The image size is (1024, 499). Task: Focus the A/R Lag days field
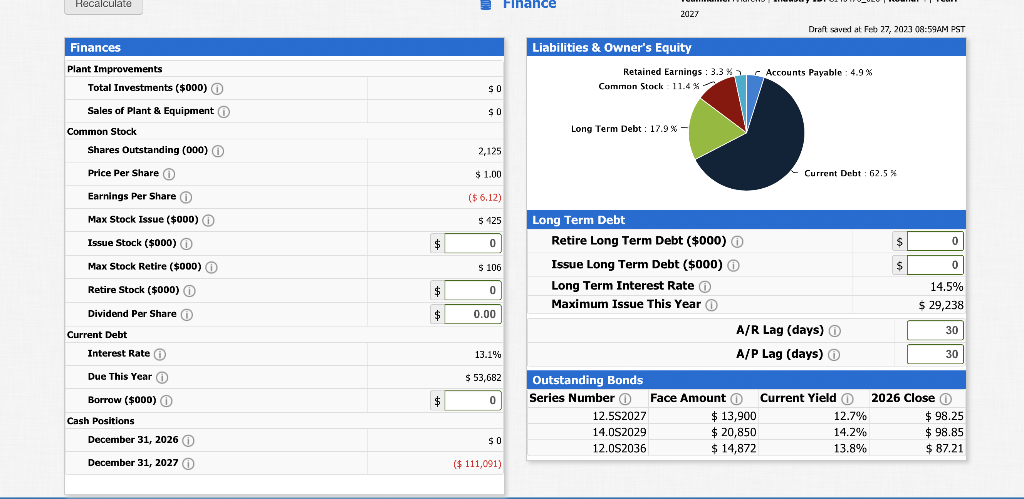pyautogui.click(x=935, y=330)
